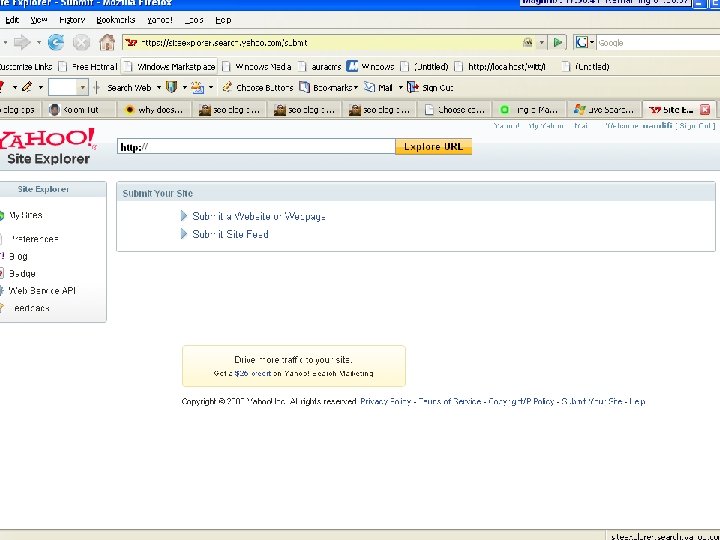Switch to the tab with face avatar

(79, 109)
